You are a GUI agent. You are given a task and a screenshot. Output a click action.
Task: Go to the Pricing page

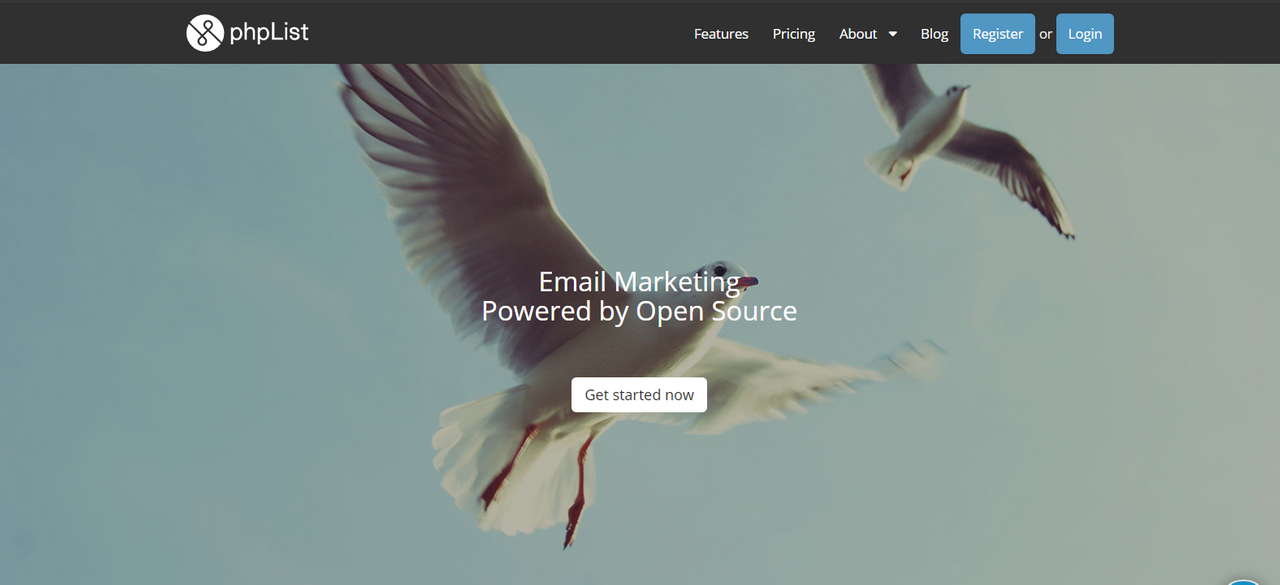794,34
